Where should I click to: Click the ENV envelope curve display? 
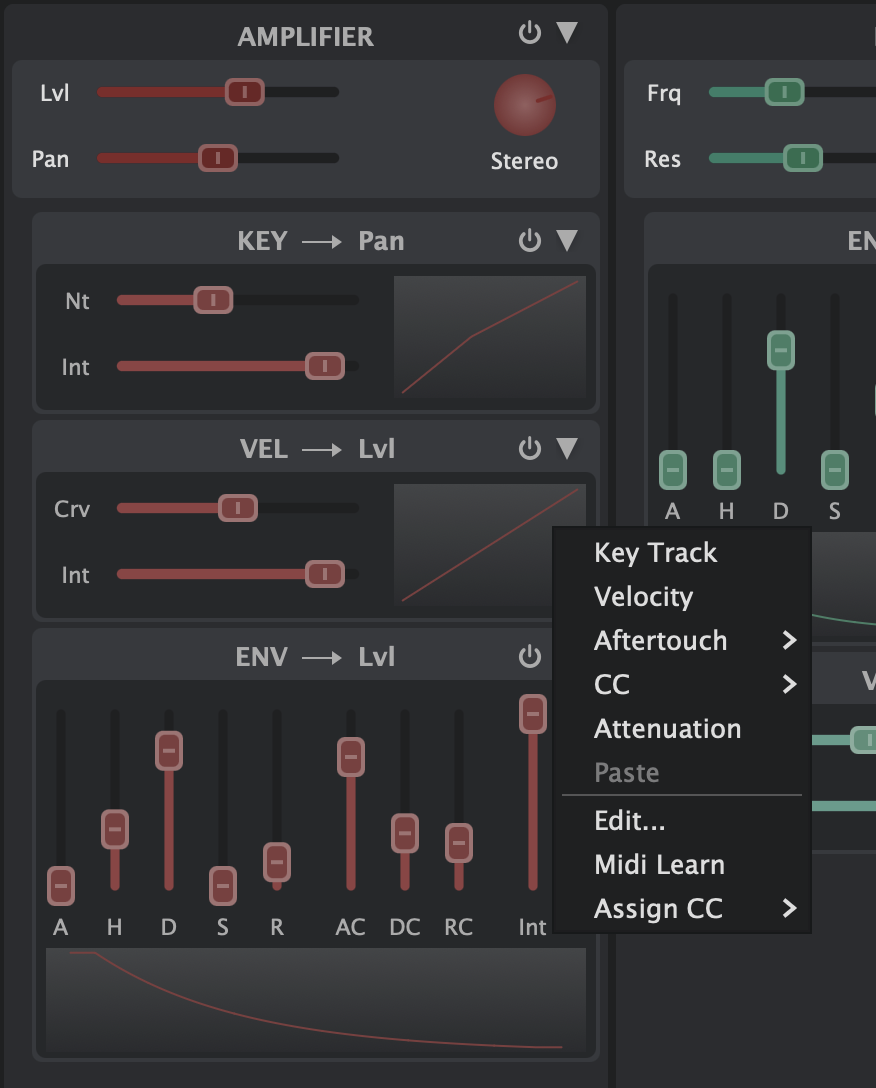point(316,1001)
